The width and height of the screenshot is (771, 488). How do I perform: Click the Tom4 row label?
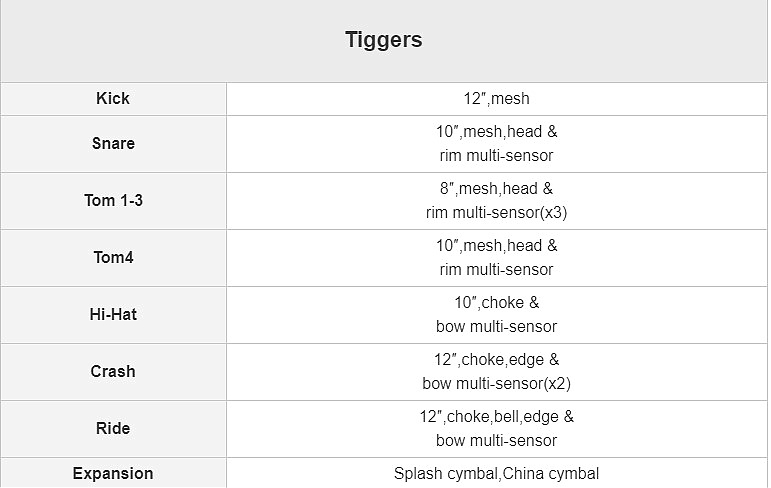pyautogui.click(x=113, y=257)
